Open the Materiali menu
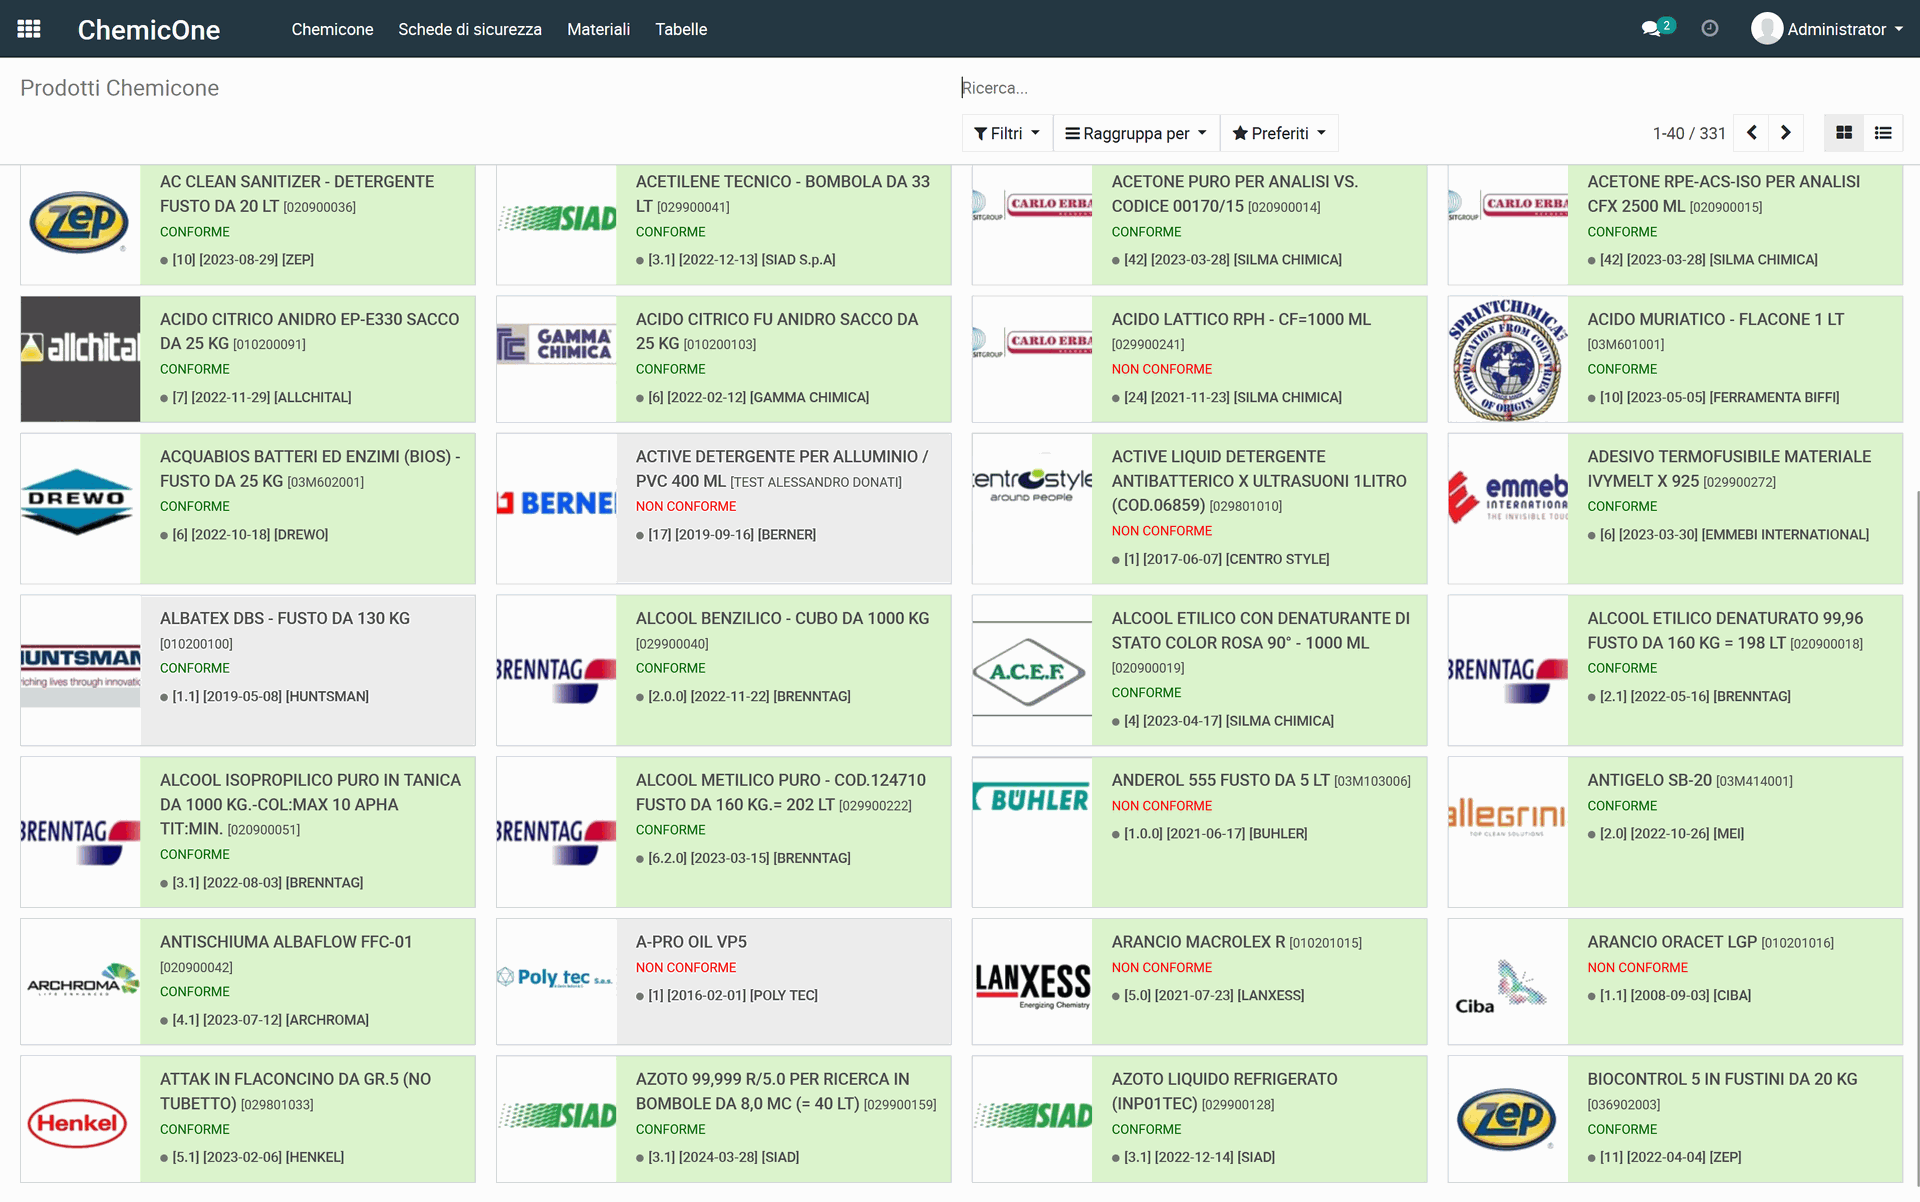1920x1202 pixels. [x=598, y=29]
